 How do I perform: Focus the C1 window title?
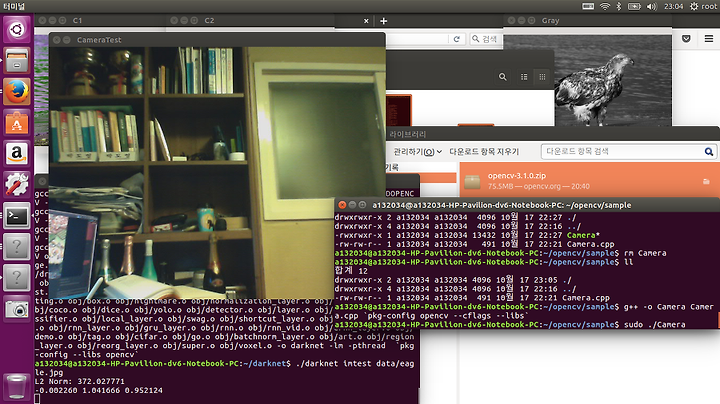tap(77, 21)
